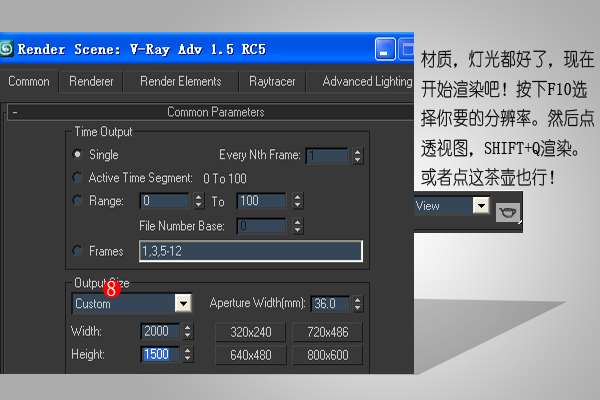This screenshot has width=600, height=400.
Task: Open the Raytracer tab
Action: (272, 82)
